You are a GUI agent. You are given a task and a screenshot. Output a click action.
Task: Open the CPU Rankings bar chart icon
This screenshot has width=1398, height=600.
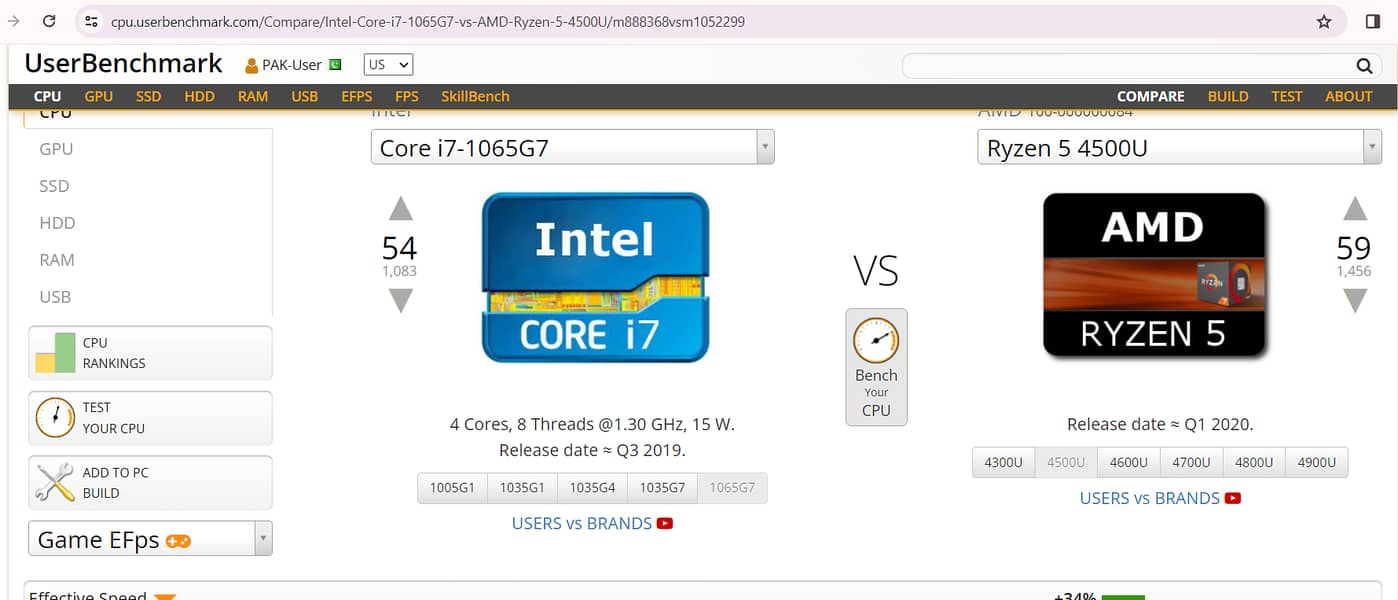pos(55,353)
